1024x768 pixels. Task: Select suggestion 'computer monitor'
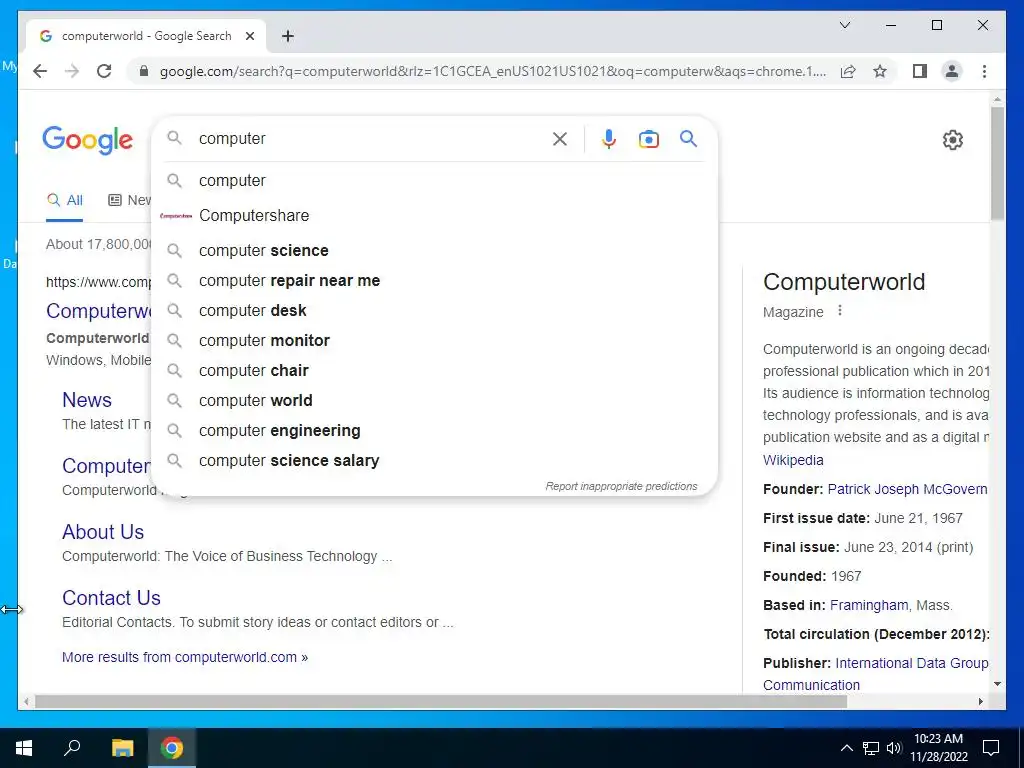click(434, 341)
